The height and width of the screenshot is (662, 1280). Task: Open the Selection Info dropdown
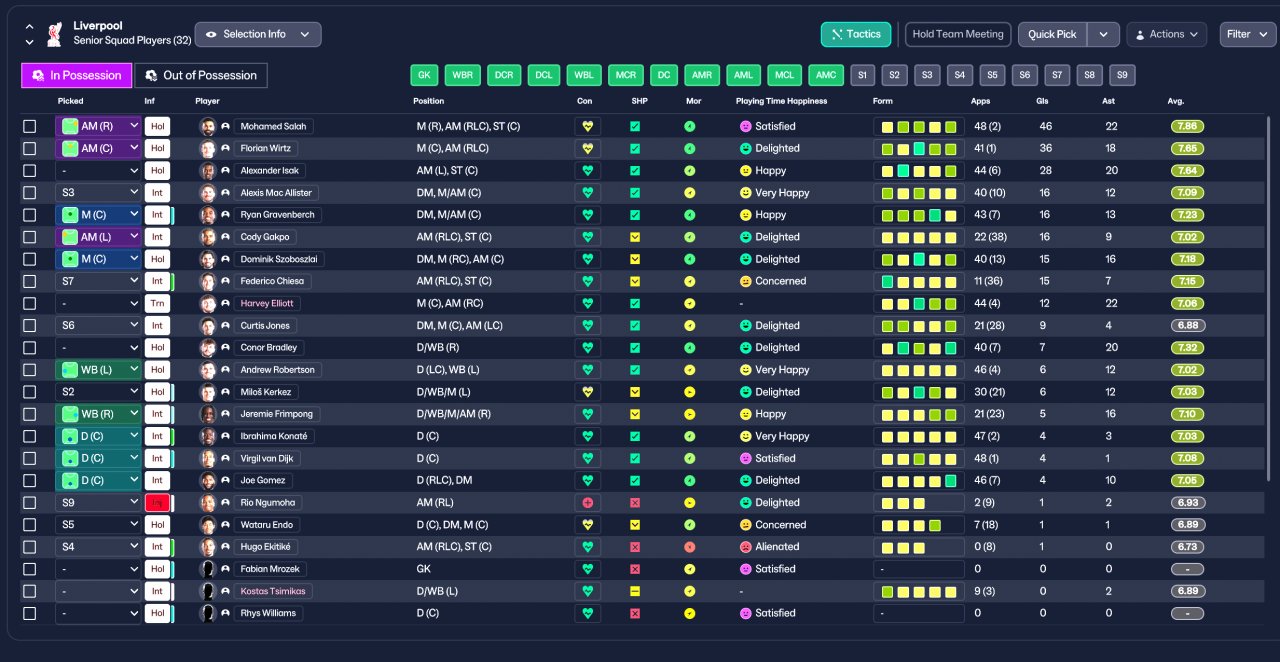tap(258, 34)
